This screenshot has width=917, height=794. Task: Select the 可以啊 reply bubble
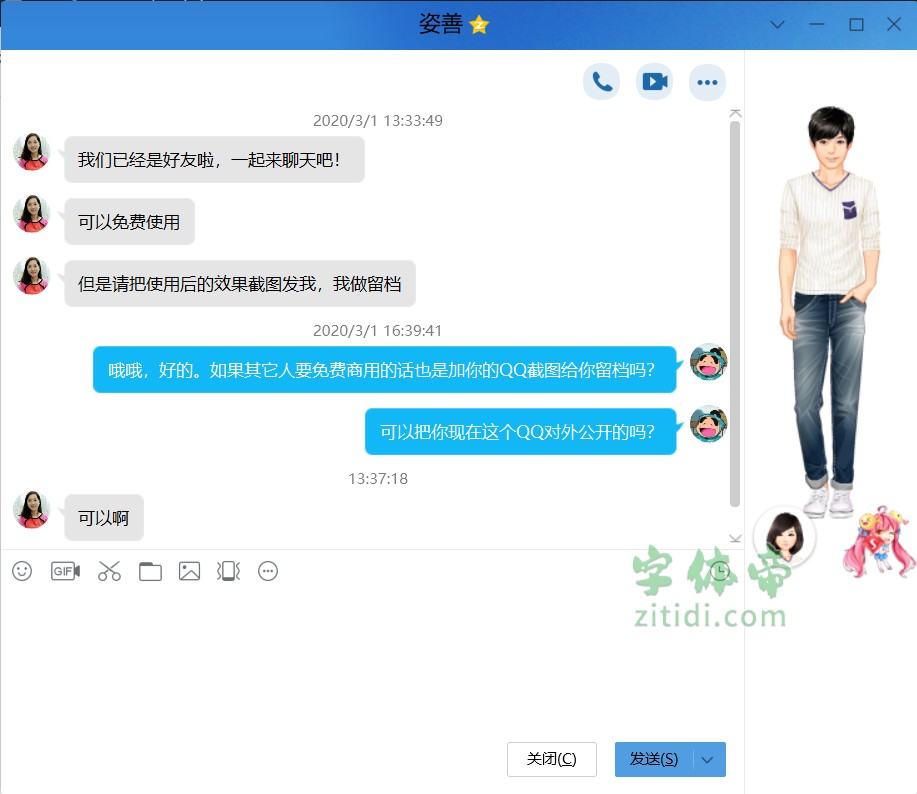[104, 517]
